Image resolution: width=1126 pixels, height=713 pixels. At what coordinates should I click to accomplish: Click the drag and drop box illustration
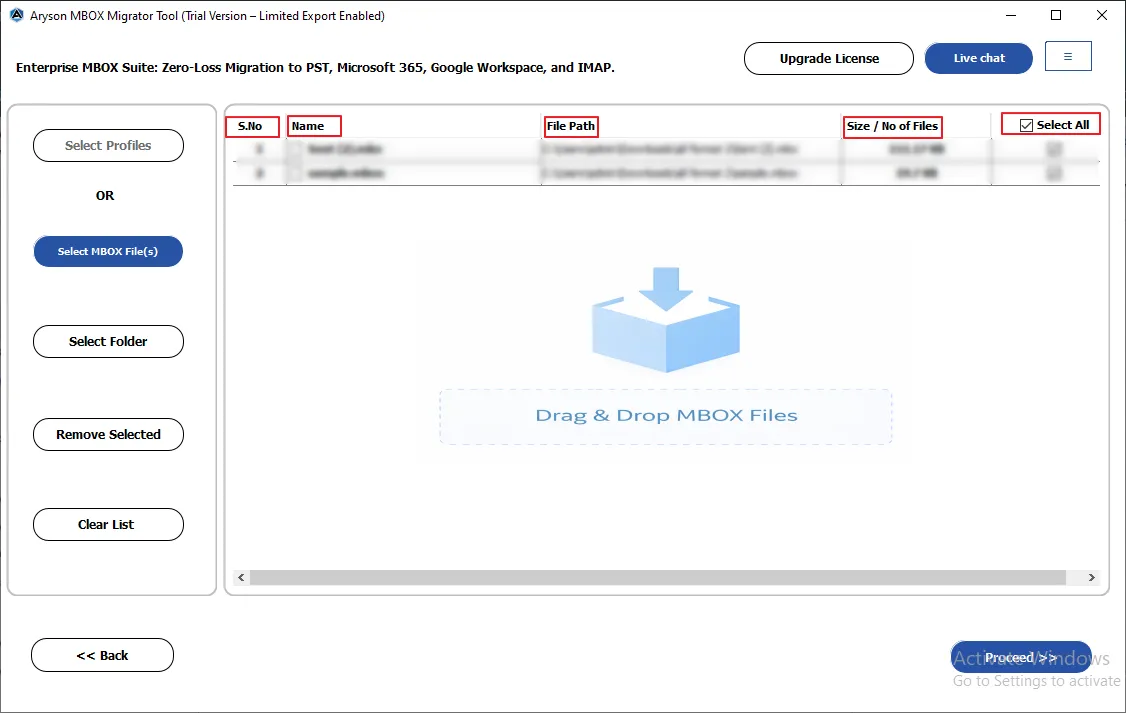click(x=666, y=320)
